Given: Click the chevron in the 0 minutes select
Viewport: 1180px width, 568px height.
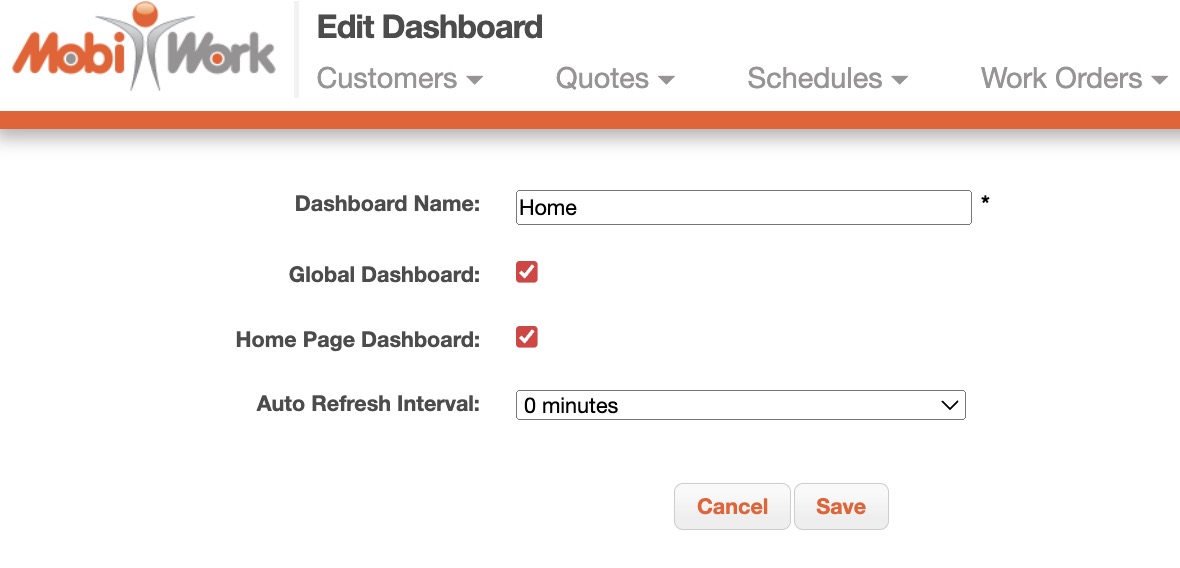Looking at the screenshot, I should point(950,405).
